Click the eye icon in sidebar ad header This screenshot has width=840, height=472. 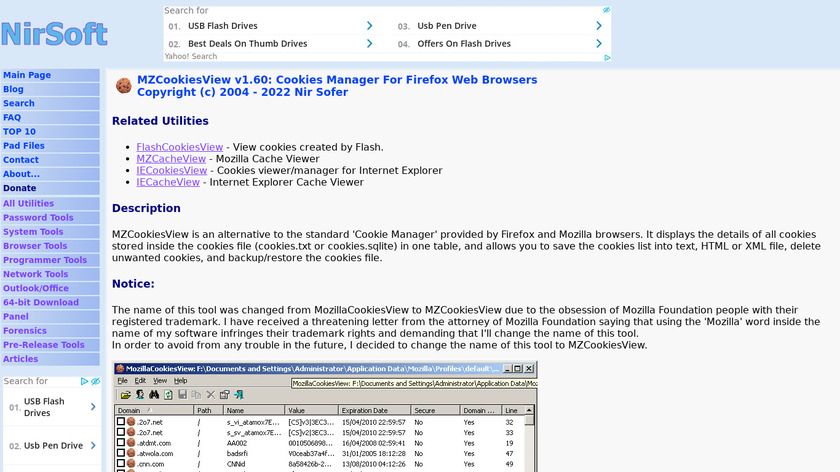95,381
